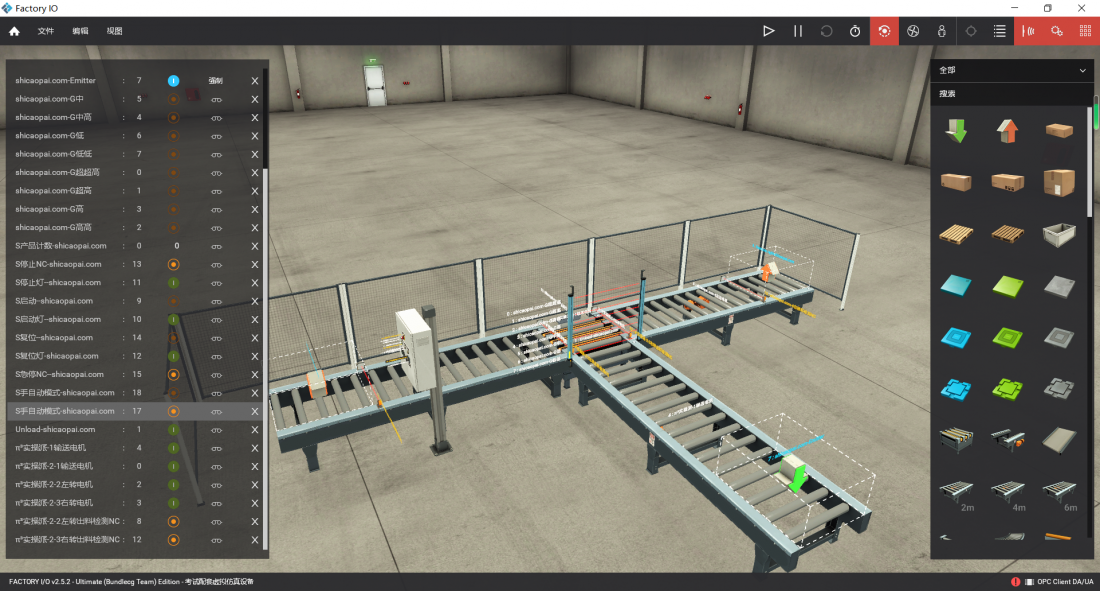The width and height of the screenshot is (1100, 591).
Task: Toggle force mode on Unload-shicaopai.com row
Action: (x=216, y=429)
